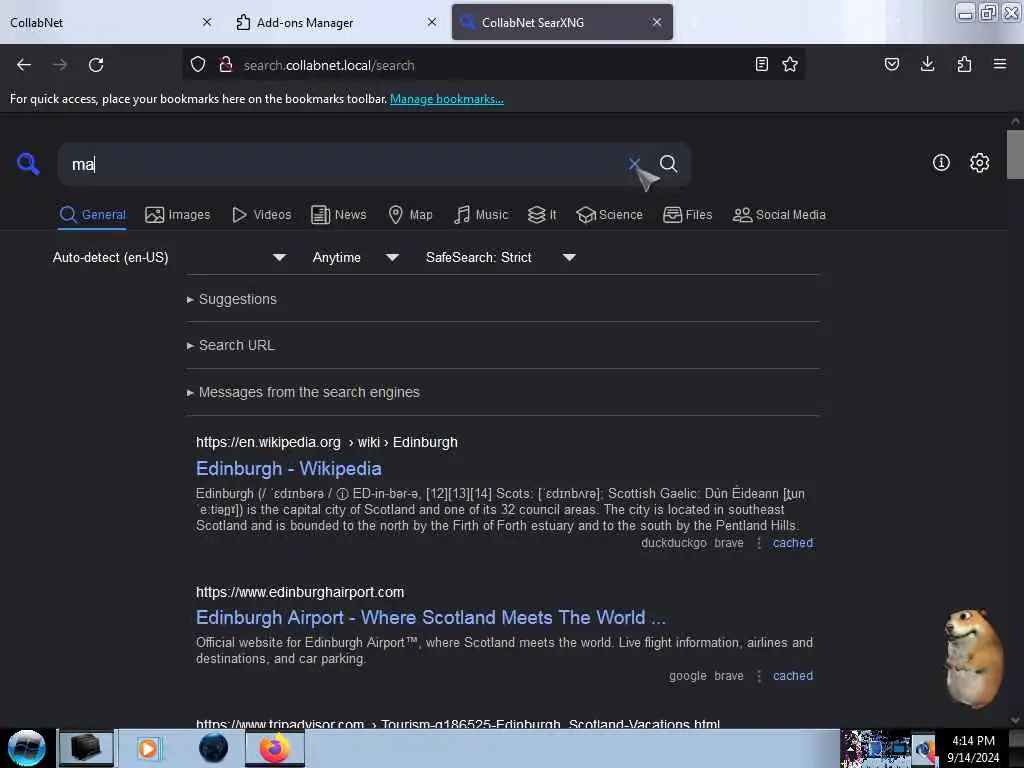This screenshot has width=1024, height=768.
Task: Open the Edinburgh - Wikipedia result
Action: click(x=289, y=469)
